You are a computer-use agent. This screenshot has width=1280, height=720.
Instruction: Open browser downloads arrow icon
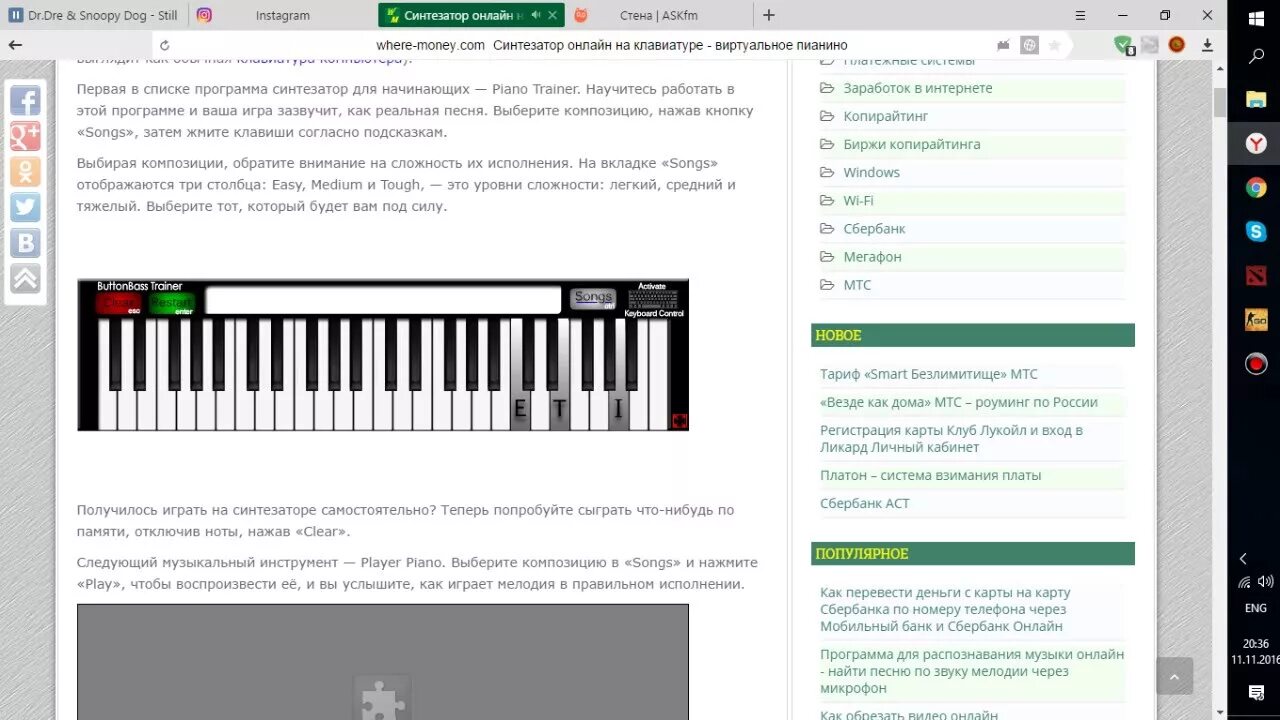1207,45
